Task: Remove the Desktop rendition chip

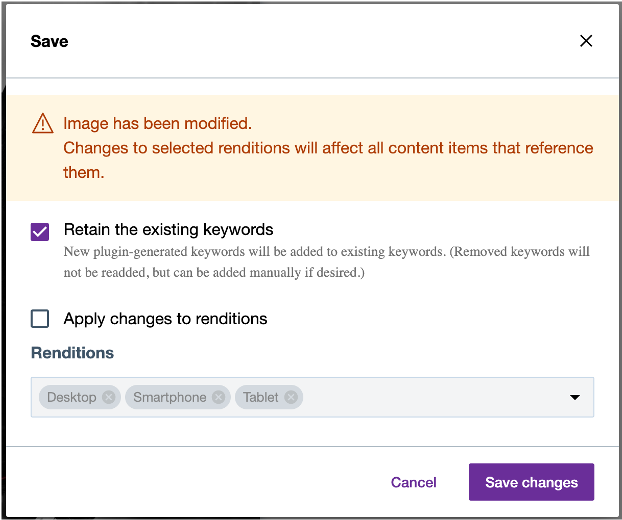Action: pyautogui.click(x=109, y=397)
